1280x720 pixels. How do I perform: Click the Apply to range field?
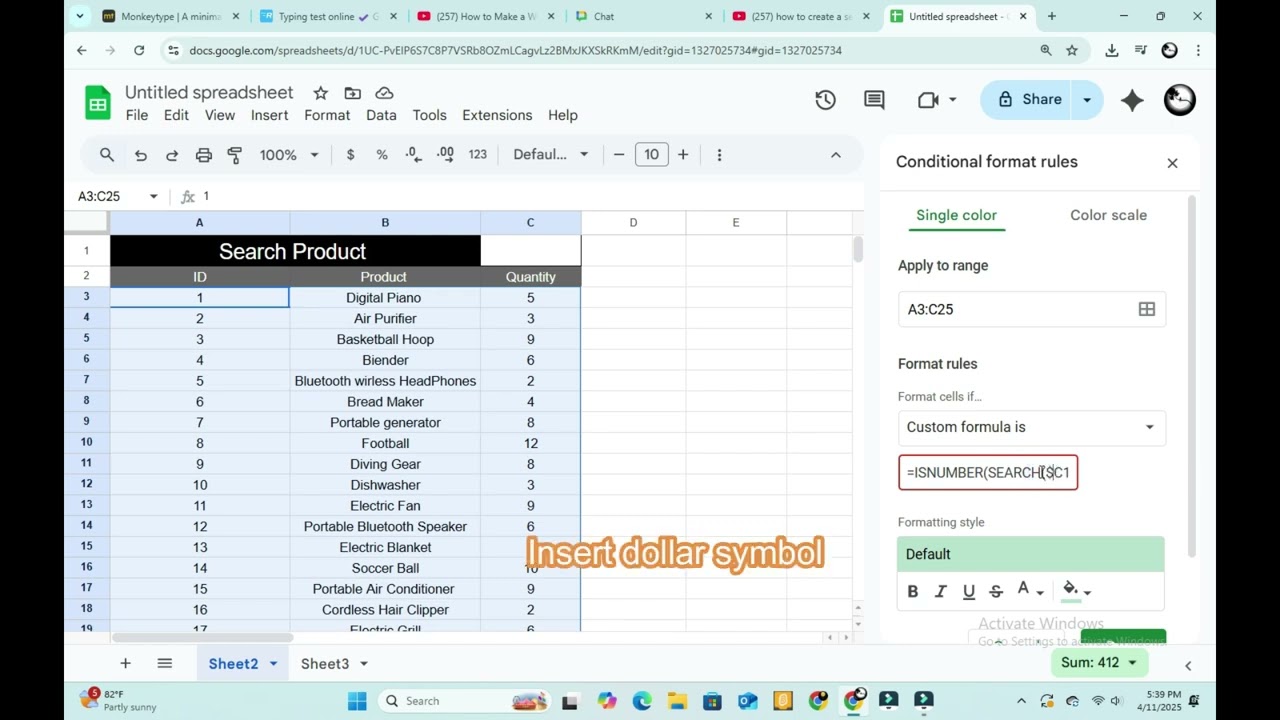pos(1031,309)
